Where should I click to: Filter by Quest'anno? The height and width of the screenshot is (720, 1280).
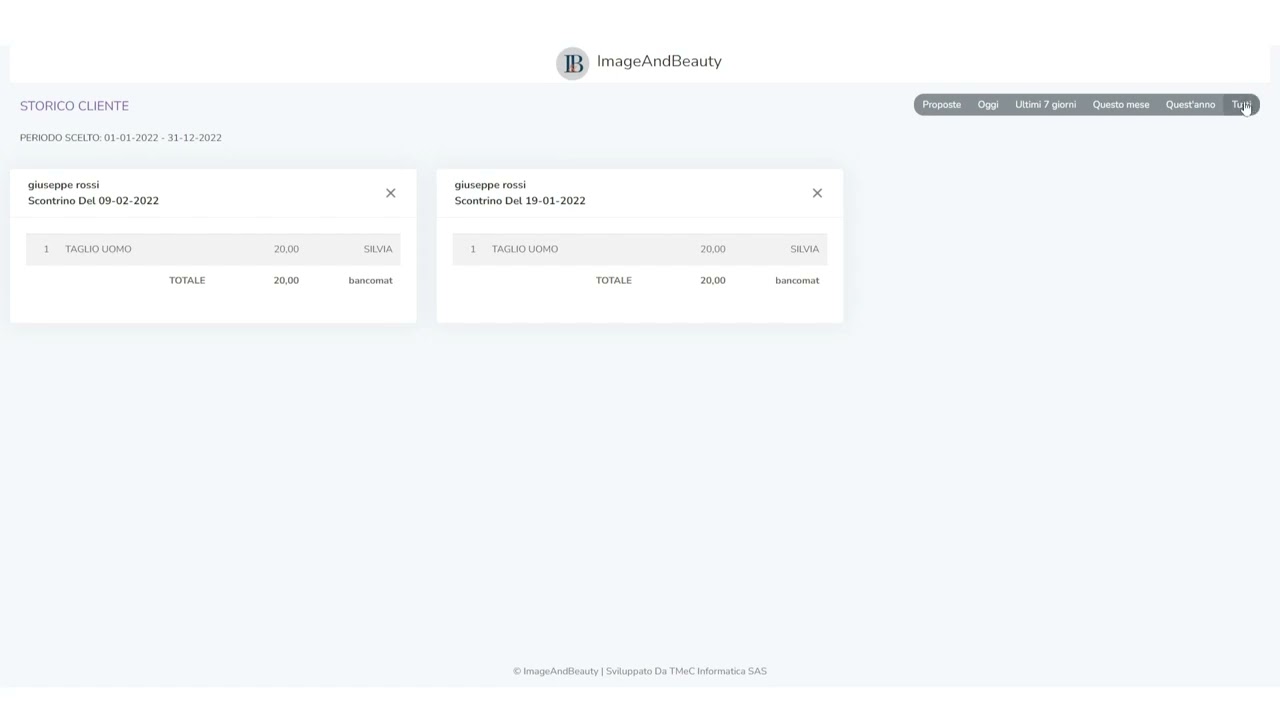click(1190, 105)
